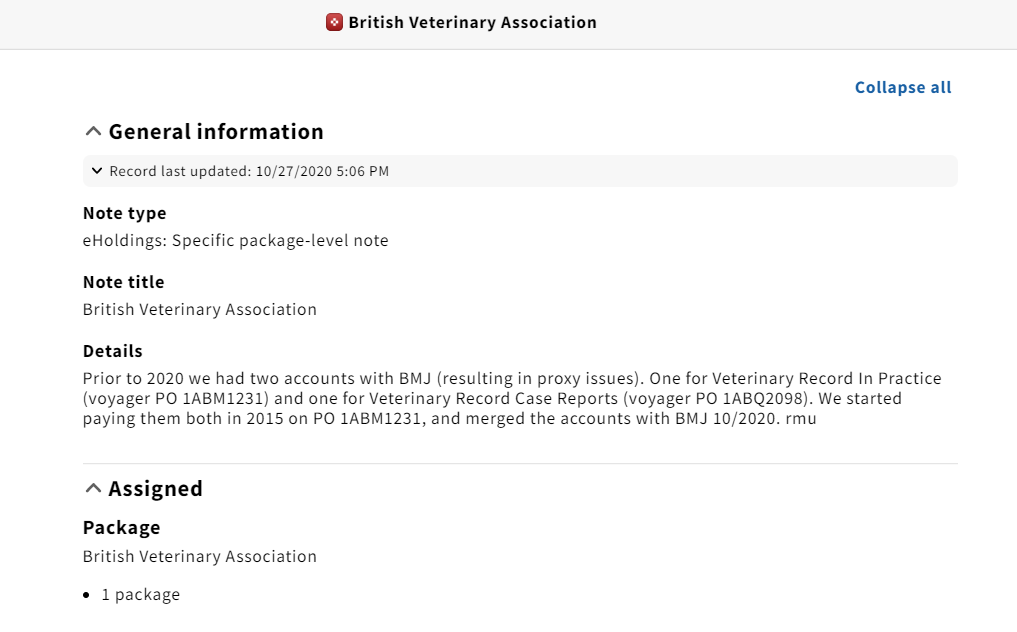Click the British Veterinary Association pane title
The height and width of the screenshot is (632, 1017).
tap(472, 22)
